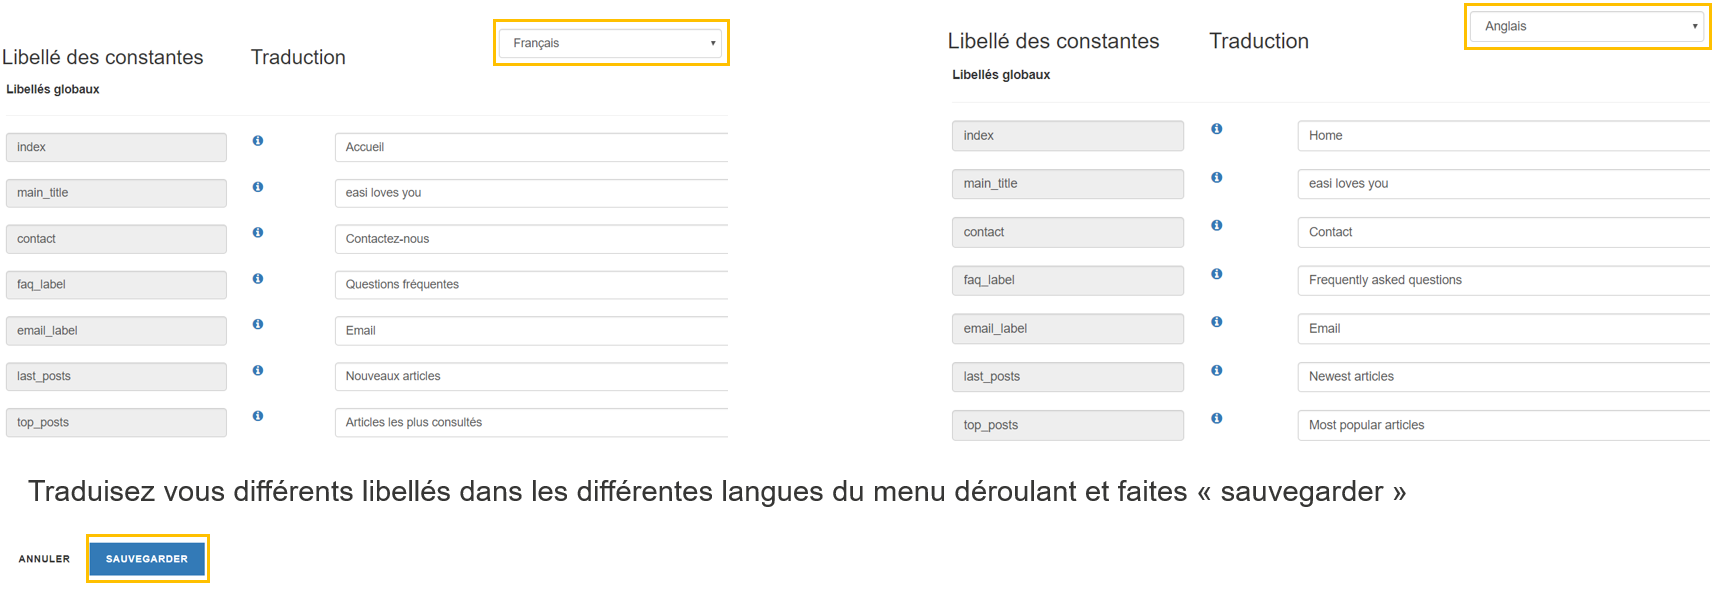Click info icon beside Frequently asked questions
Screen dimensions: 1723x591
tap(1216, 274)
